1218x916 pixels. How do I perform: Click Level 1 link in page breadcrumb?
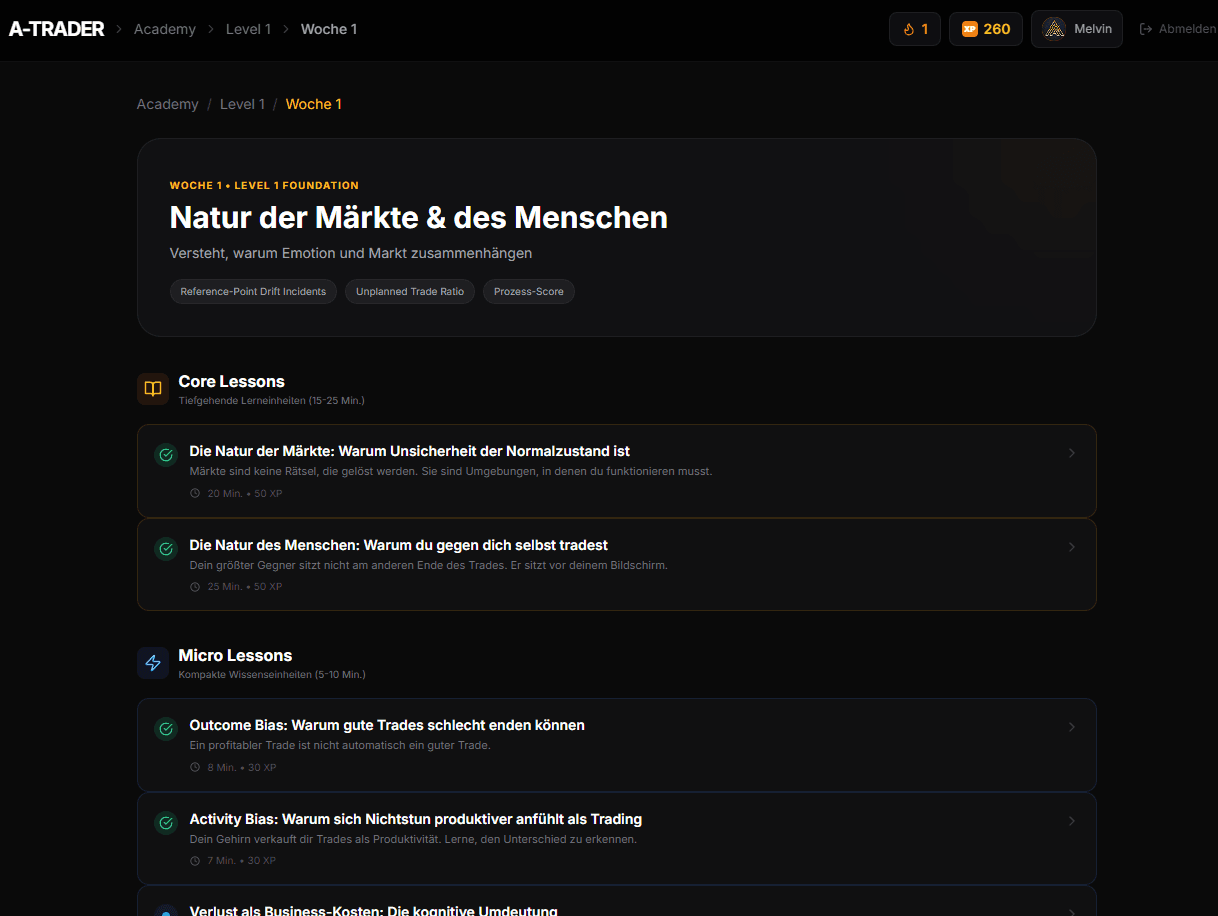pos(242,104)
